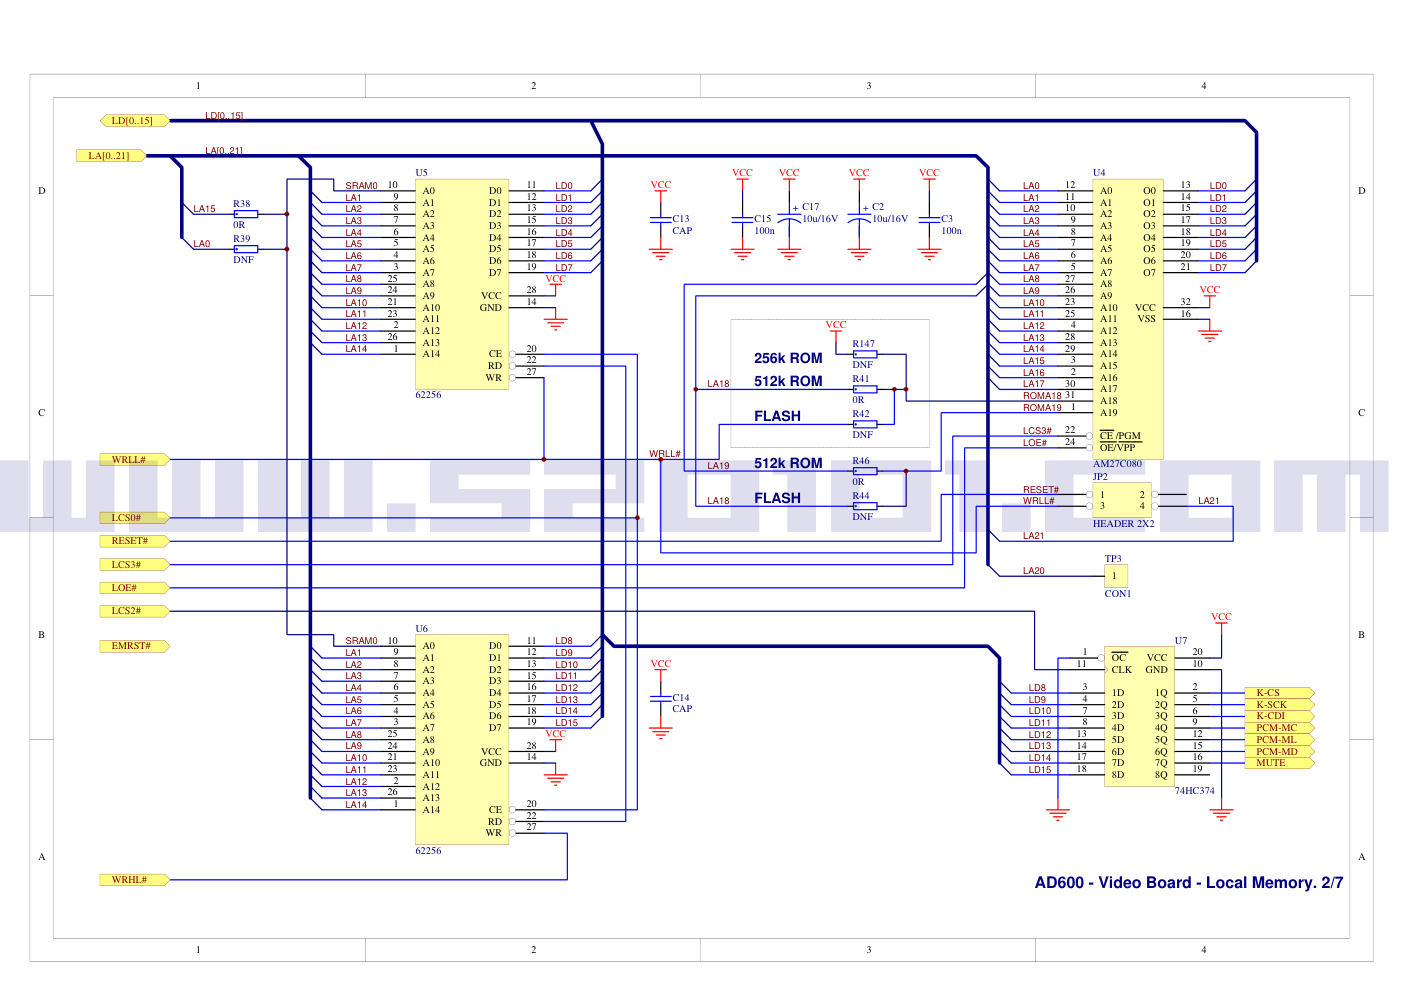Select the FLASH text beside R42
The height and width of the screenshot is (992, 1404).
(x=777, y=416)
